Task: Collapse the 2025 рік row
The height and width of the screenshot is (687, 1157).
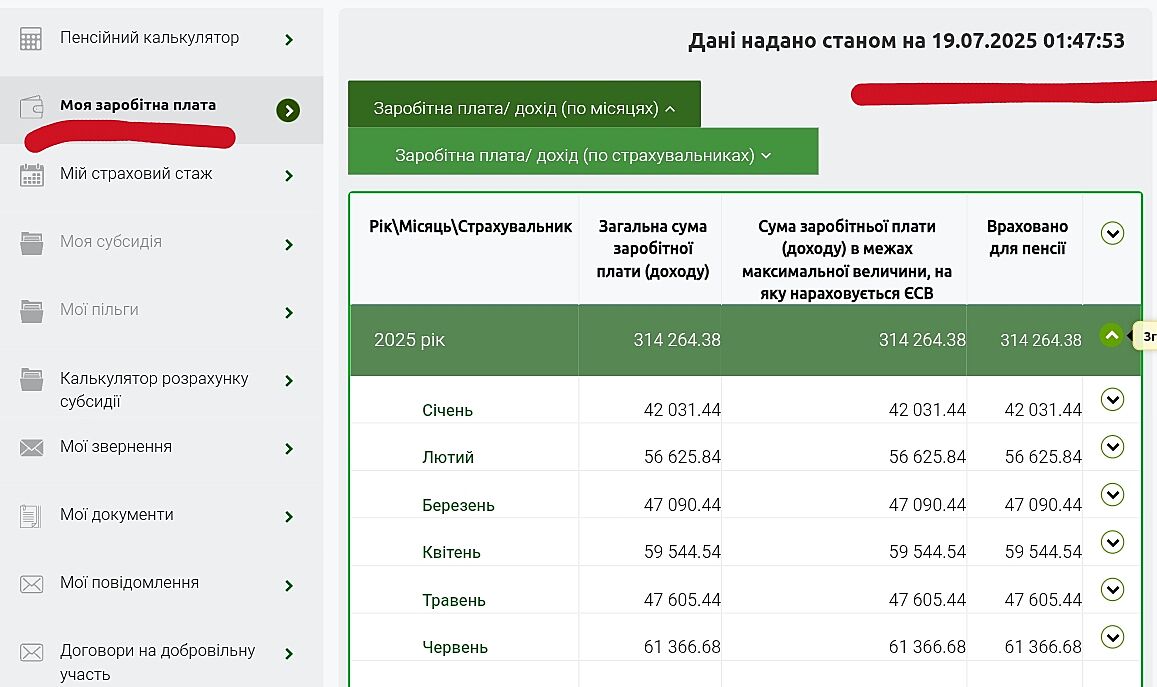Action: coord(1111,336)
